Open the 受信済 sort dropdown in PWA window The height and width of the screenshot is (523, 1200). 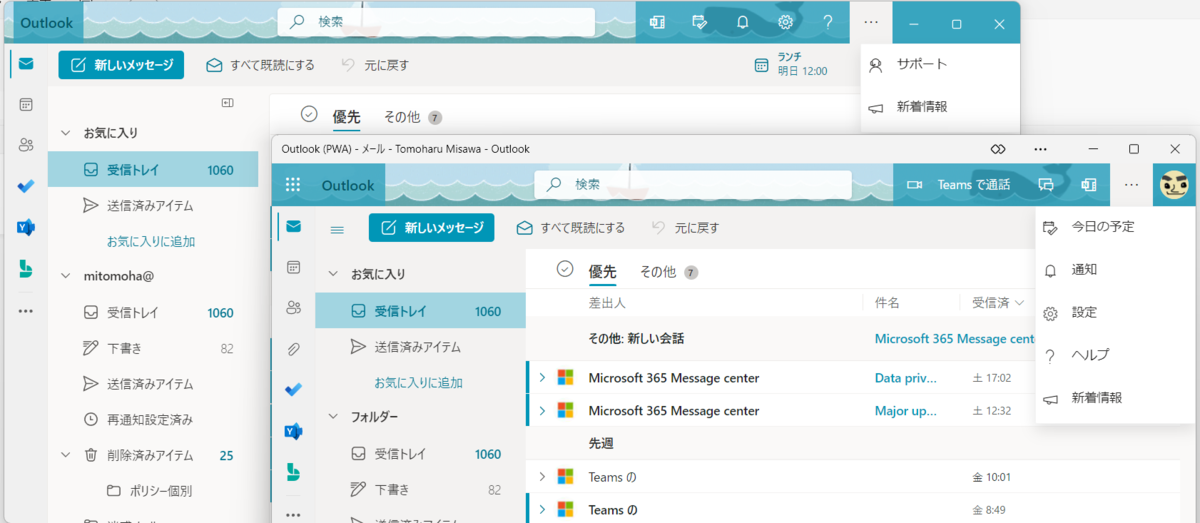[997, 302]
